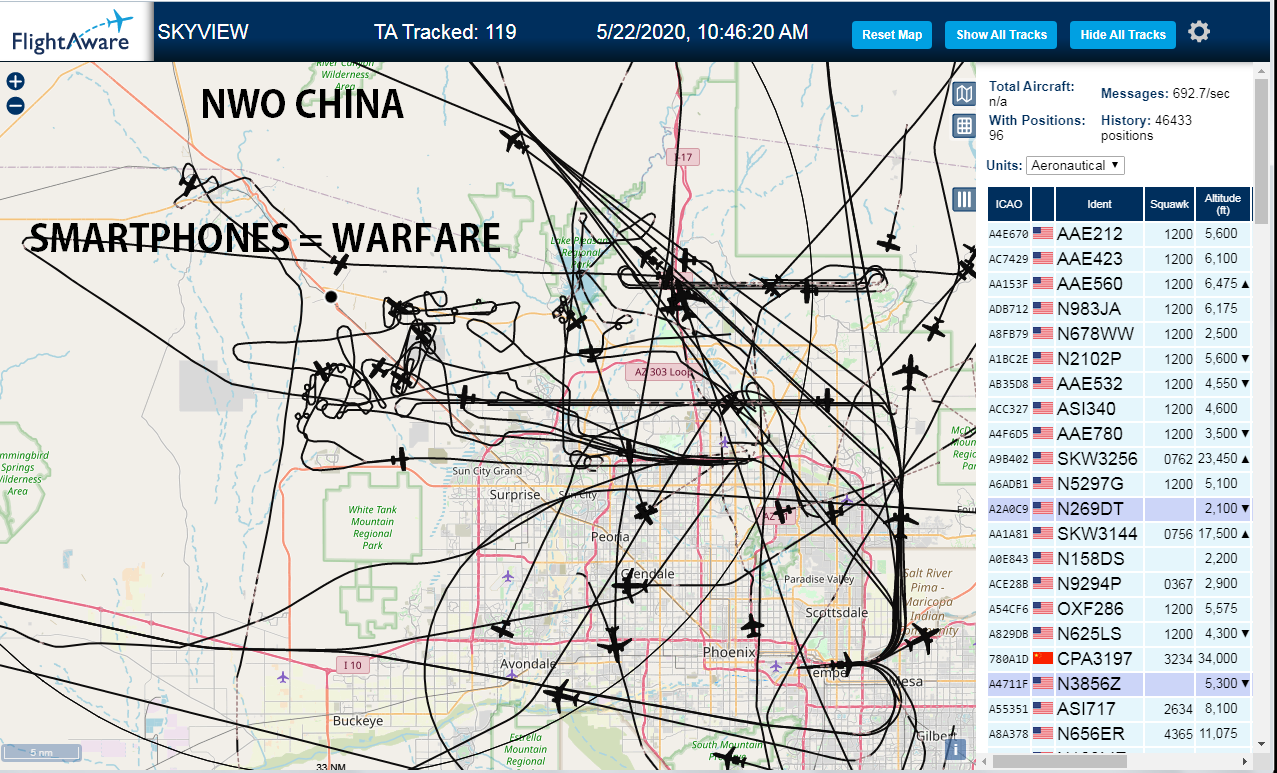The width and height of the screenshot is (1277, 773).
Task: Open map layers selector icon
Action: coord(964,94)
